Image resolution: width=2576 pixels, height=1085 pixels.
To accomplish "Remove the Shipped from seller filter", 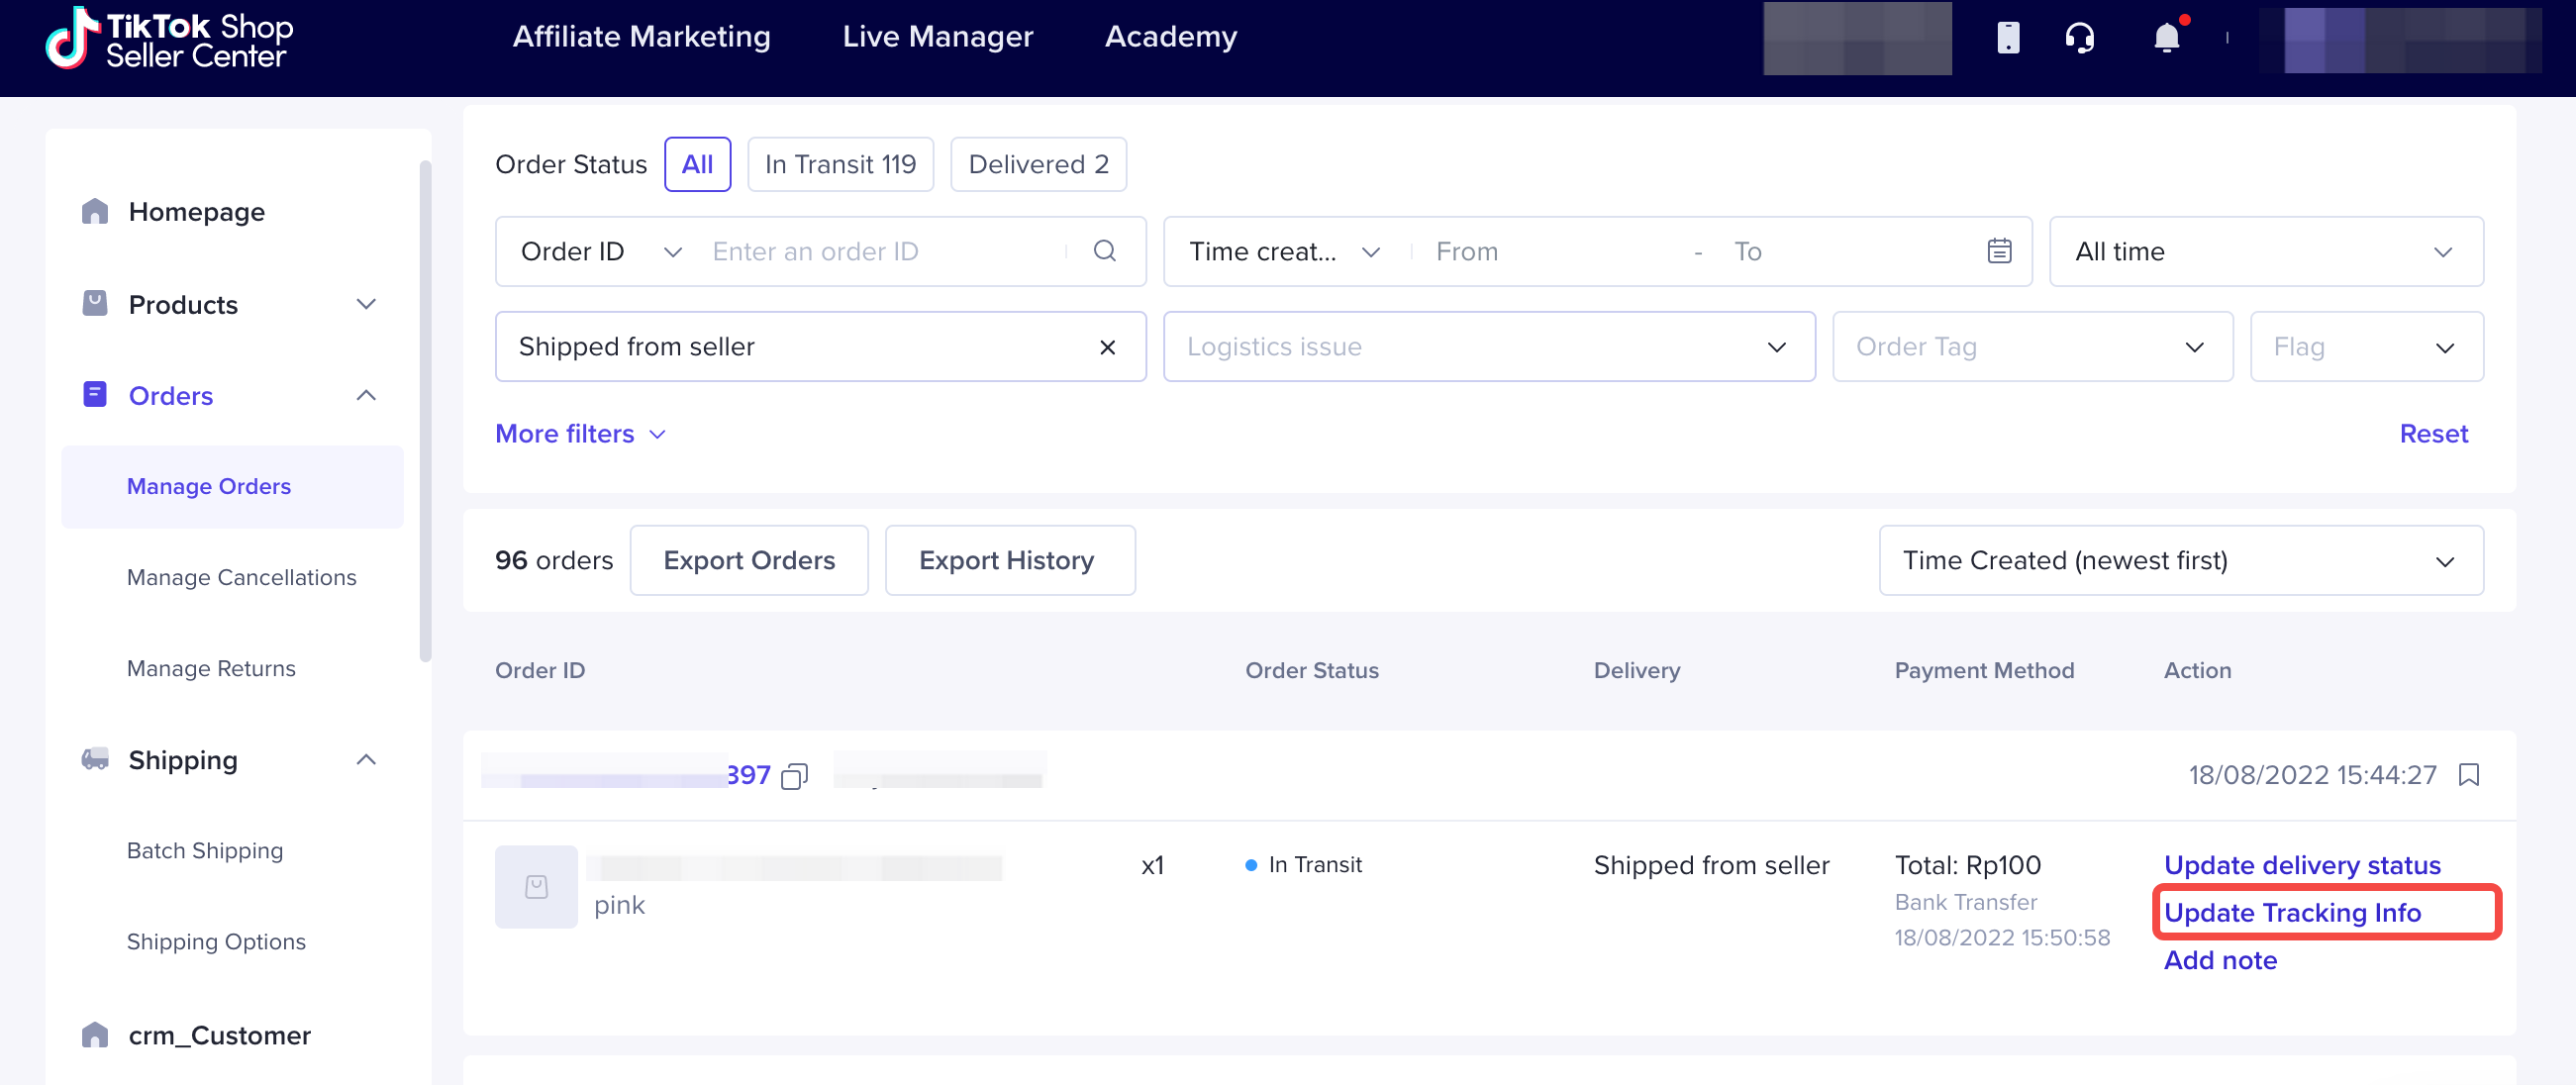I will coord(1108,347).
